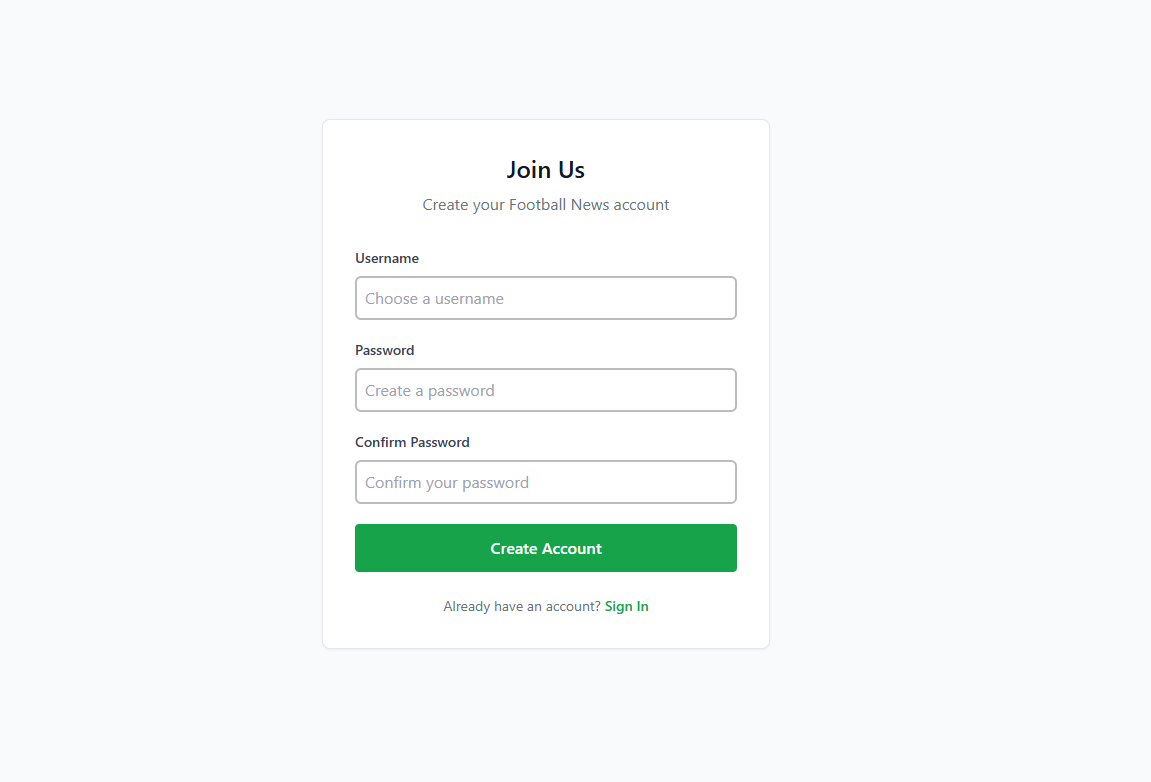Image resolution: width=1151 pixels, height=782 pixels.
Task: Click the Already have an account text
Action: pos(521,606)
